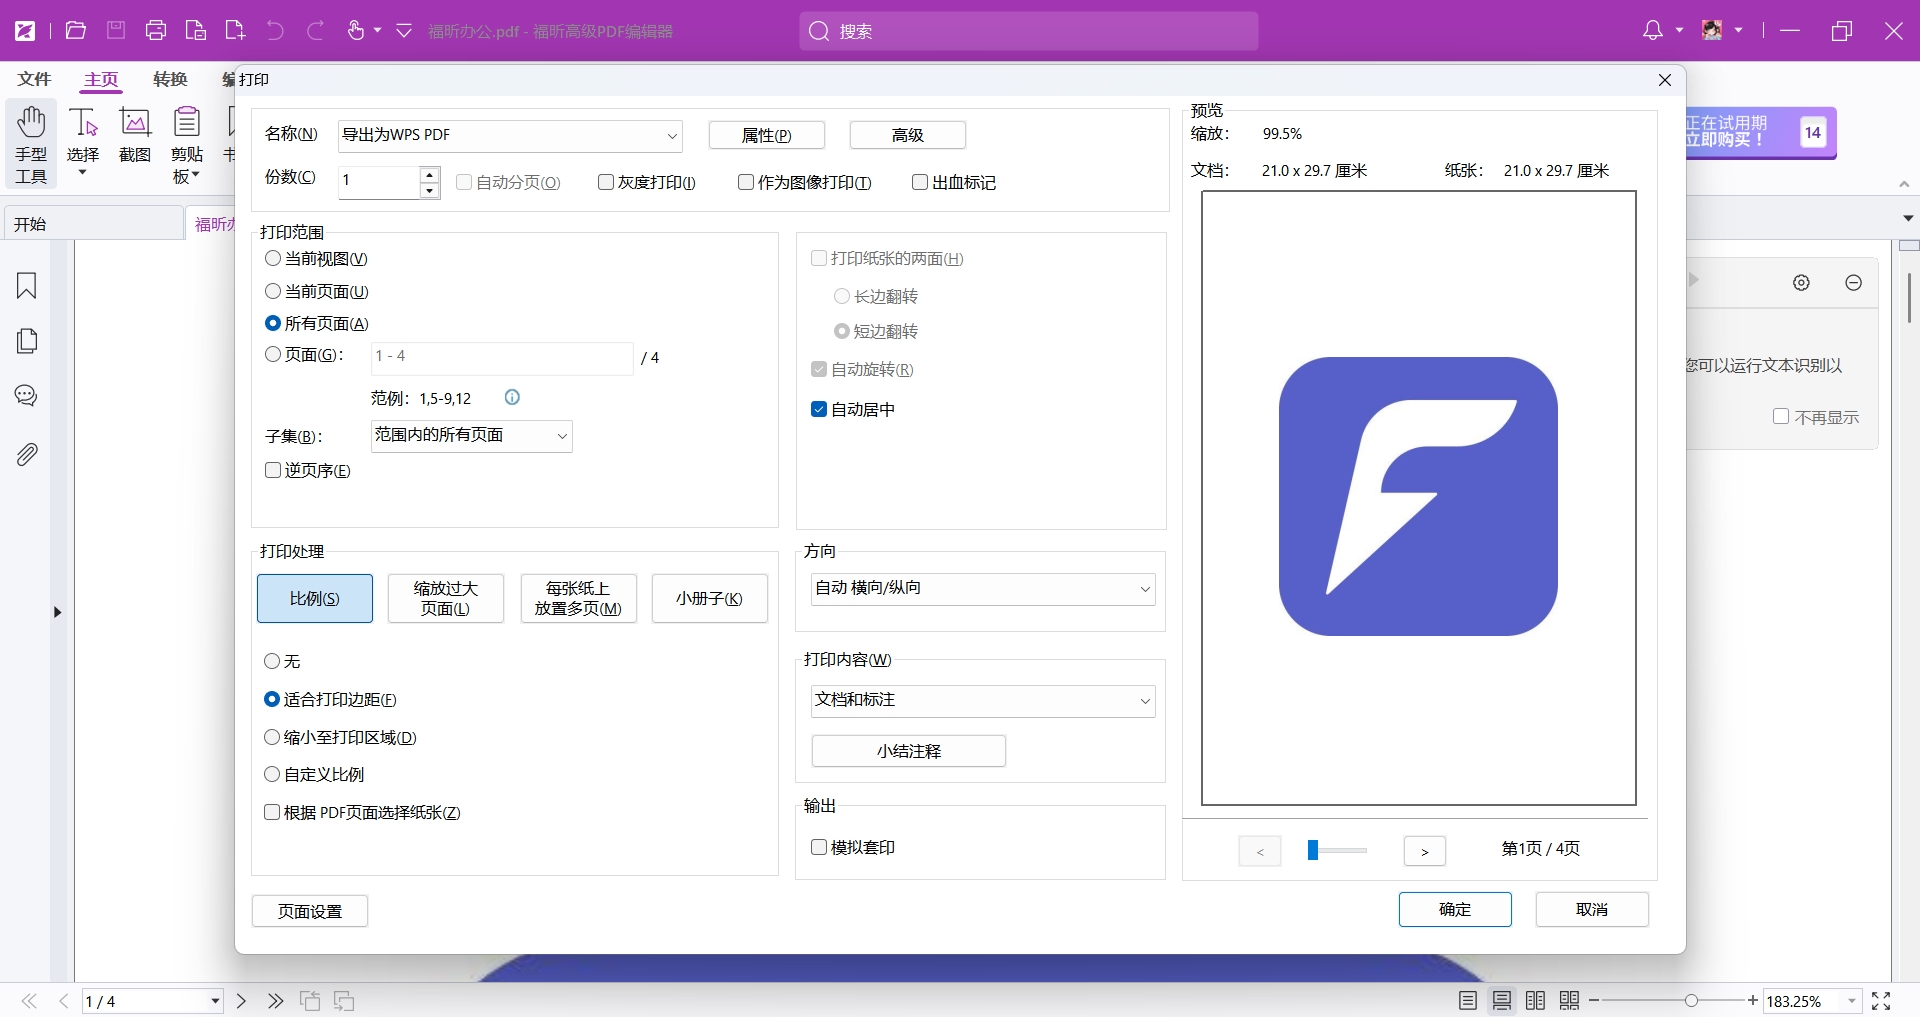Screen dimensions: 1920x1017
Task: Click the Advanced button
Action: [x=907, y=135]
